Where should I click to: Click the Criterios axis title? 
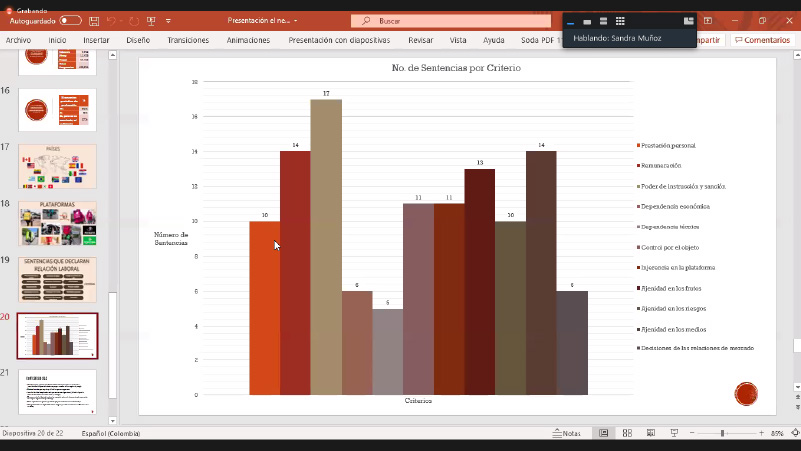coord(418,401)
